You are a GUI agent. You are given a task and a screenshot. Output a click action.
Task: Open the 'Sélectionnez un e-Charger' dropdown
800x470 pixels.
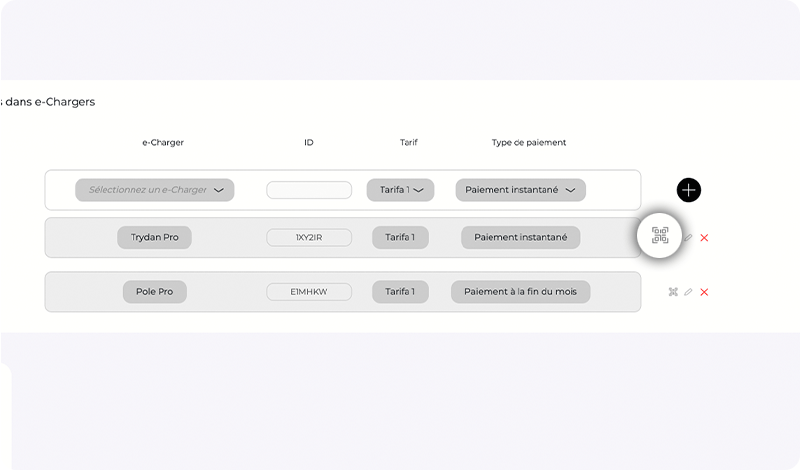155,190
